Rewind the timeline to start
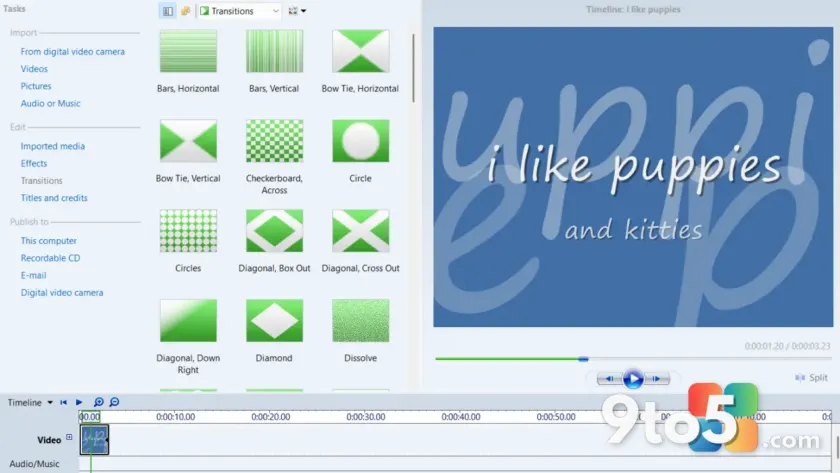Viewport: 840px width, 473px height. [x=64, y=402]
